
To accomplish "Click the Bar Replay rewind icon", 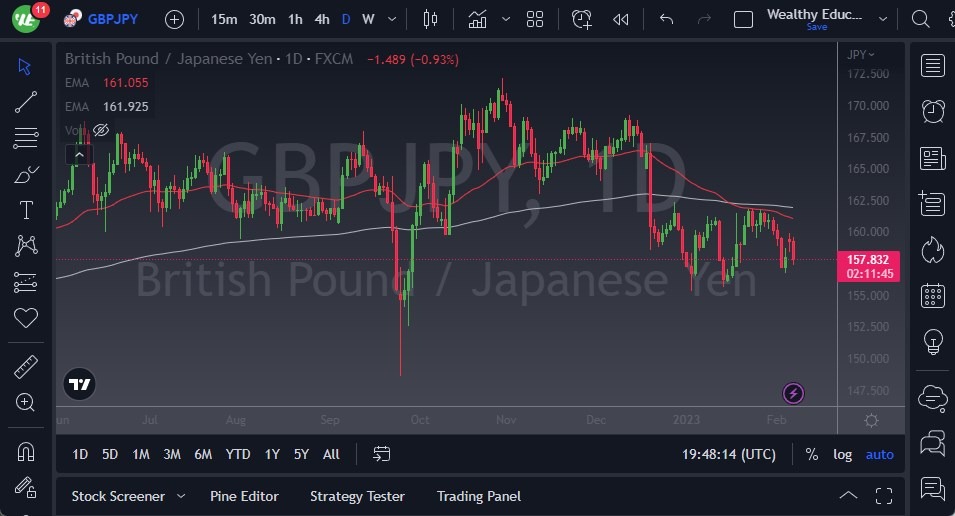I will (621, 19).
